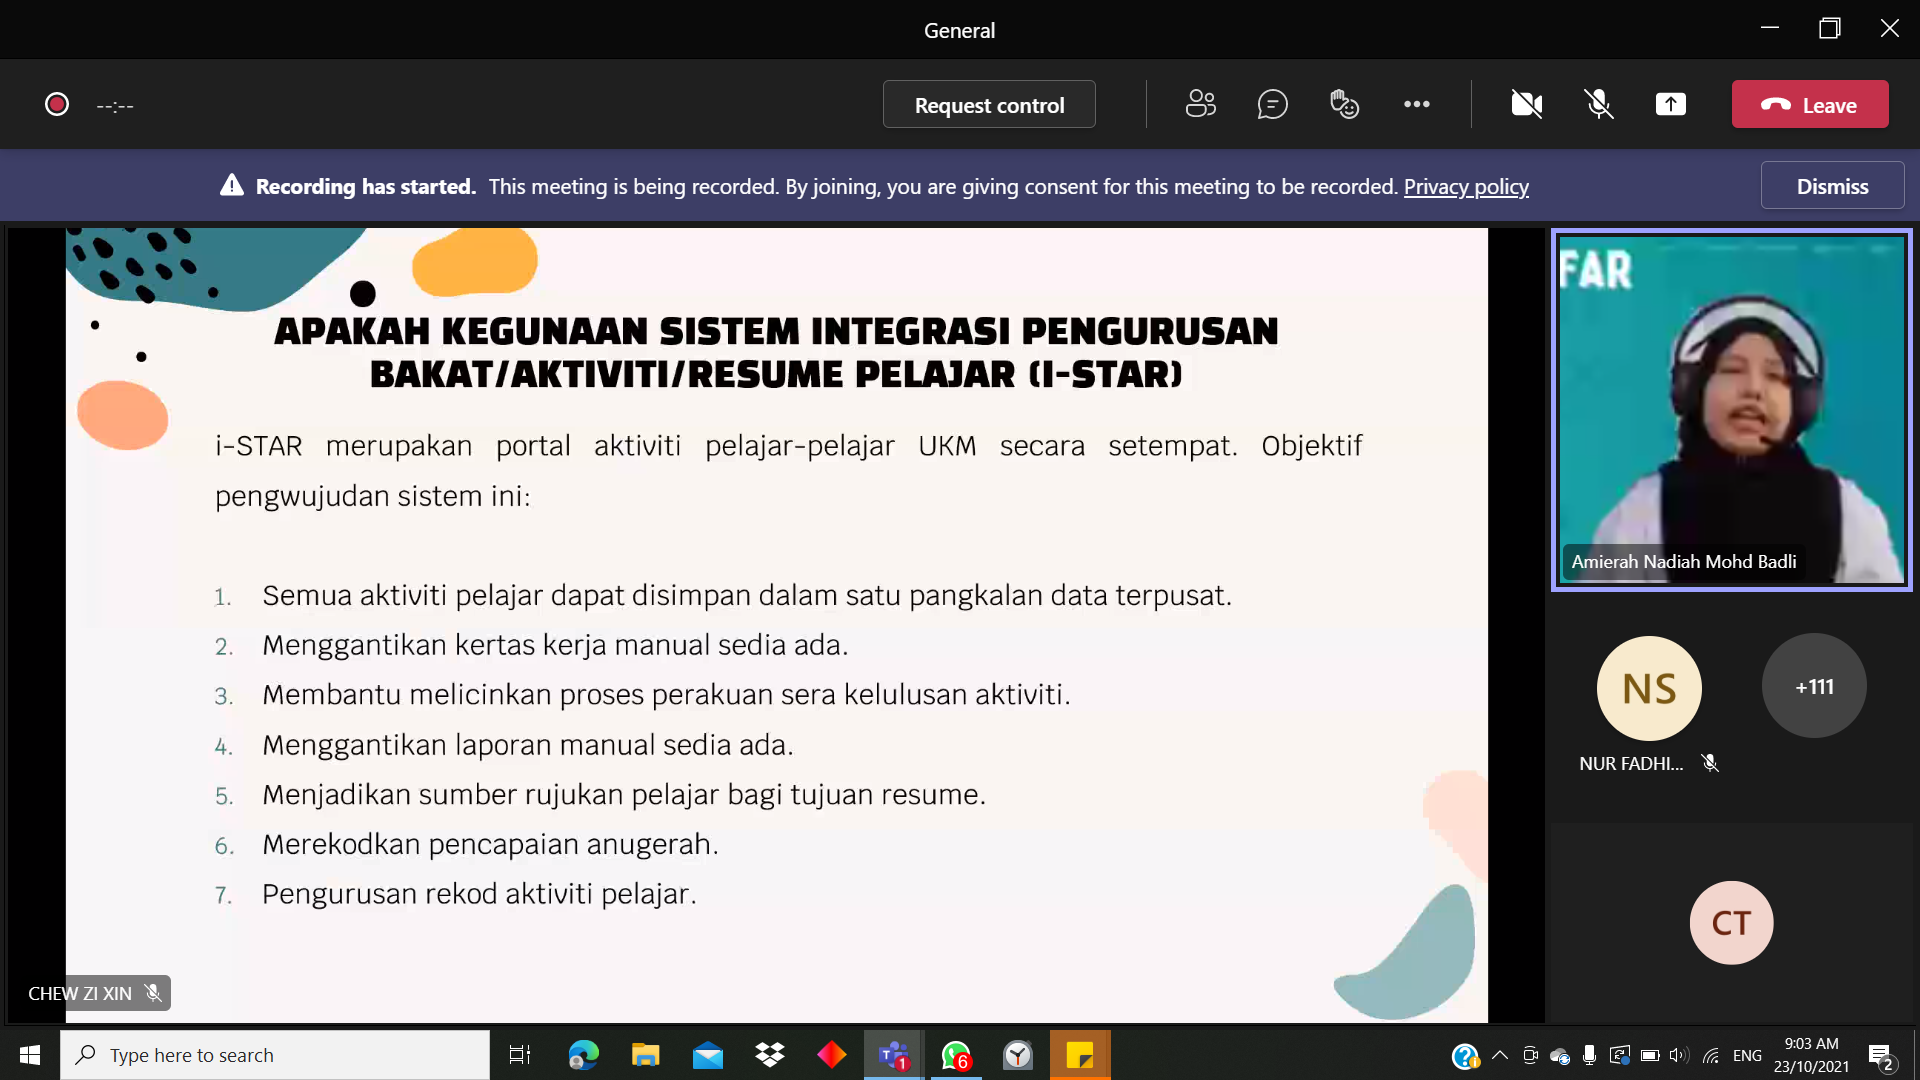Toggle the camera on
Viewport: 1920px width, 1080px height.
click(x=1526, y=104)
